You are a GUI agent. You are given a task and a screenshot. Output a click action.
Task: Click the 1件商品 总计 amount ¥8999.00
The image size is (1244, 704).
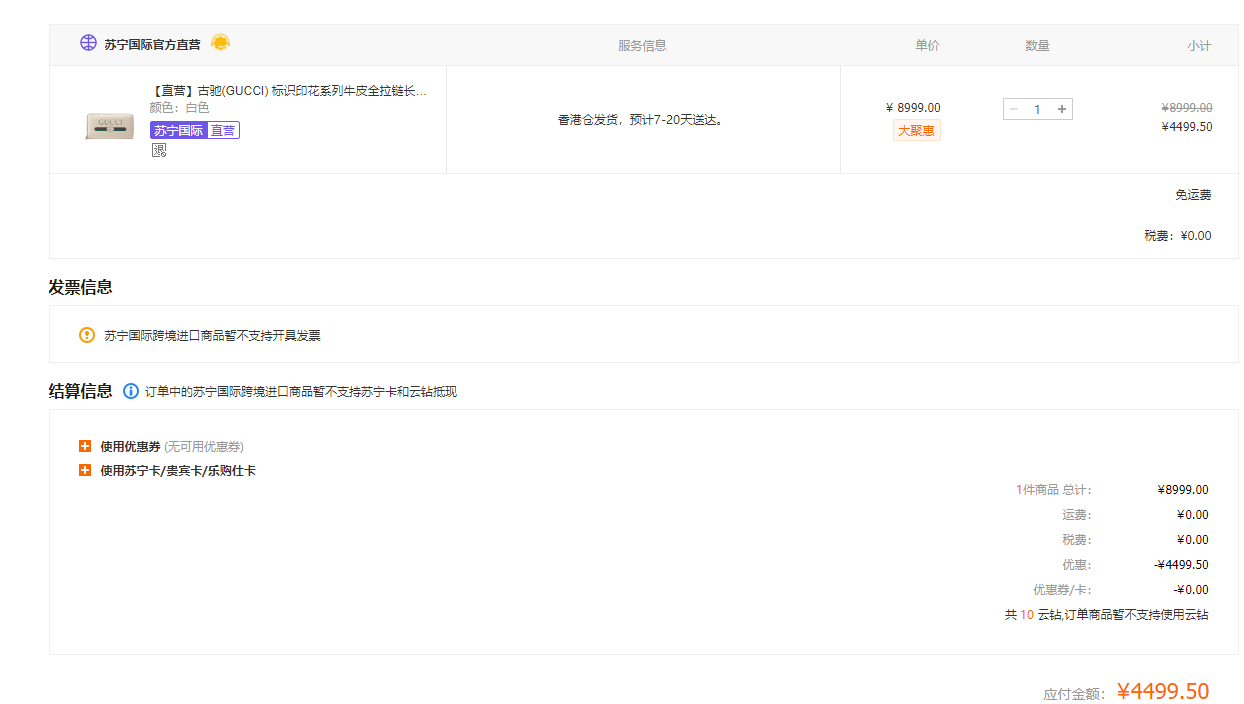coord(1183,490)
